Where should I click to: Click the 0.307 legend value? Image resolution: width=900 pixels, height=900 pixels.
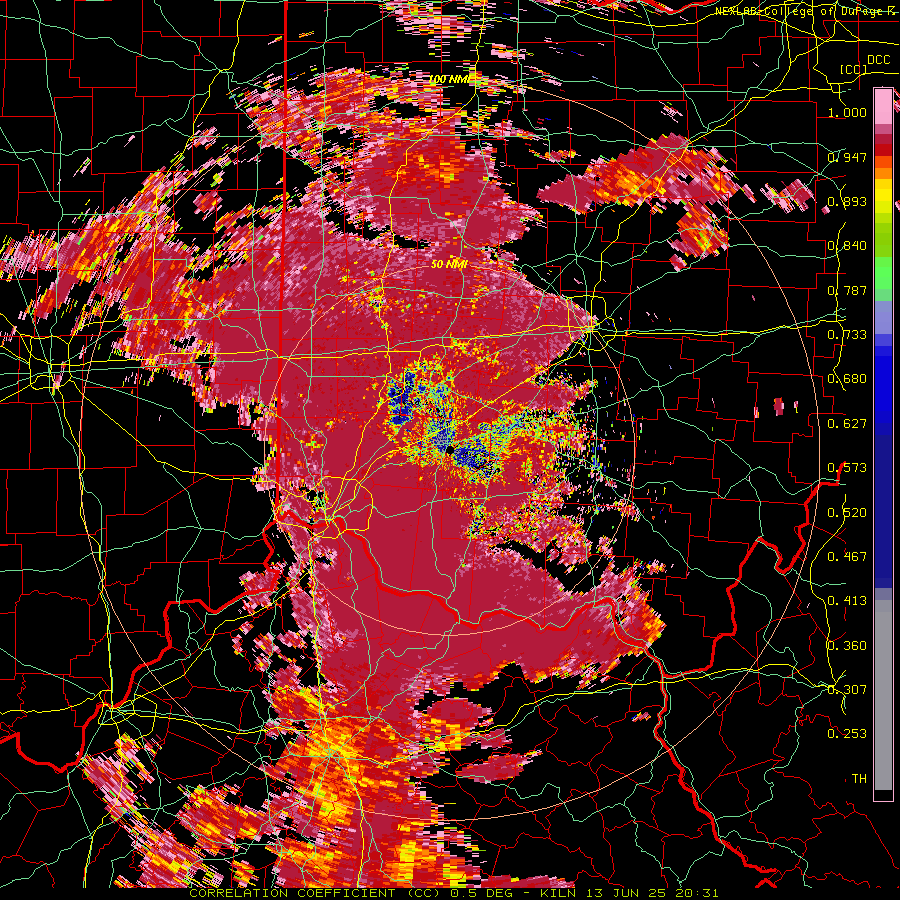tap(847, 689)
